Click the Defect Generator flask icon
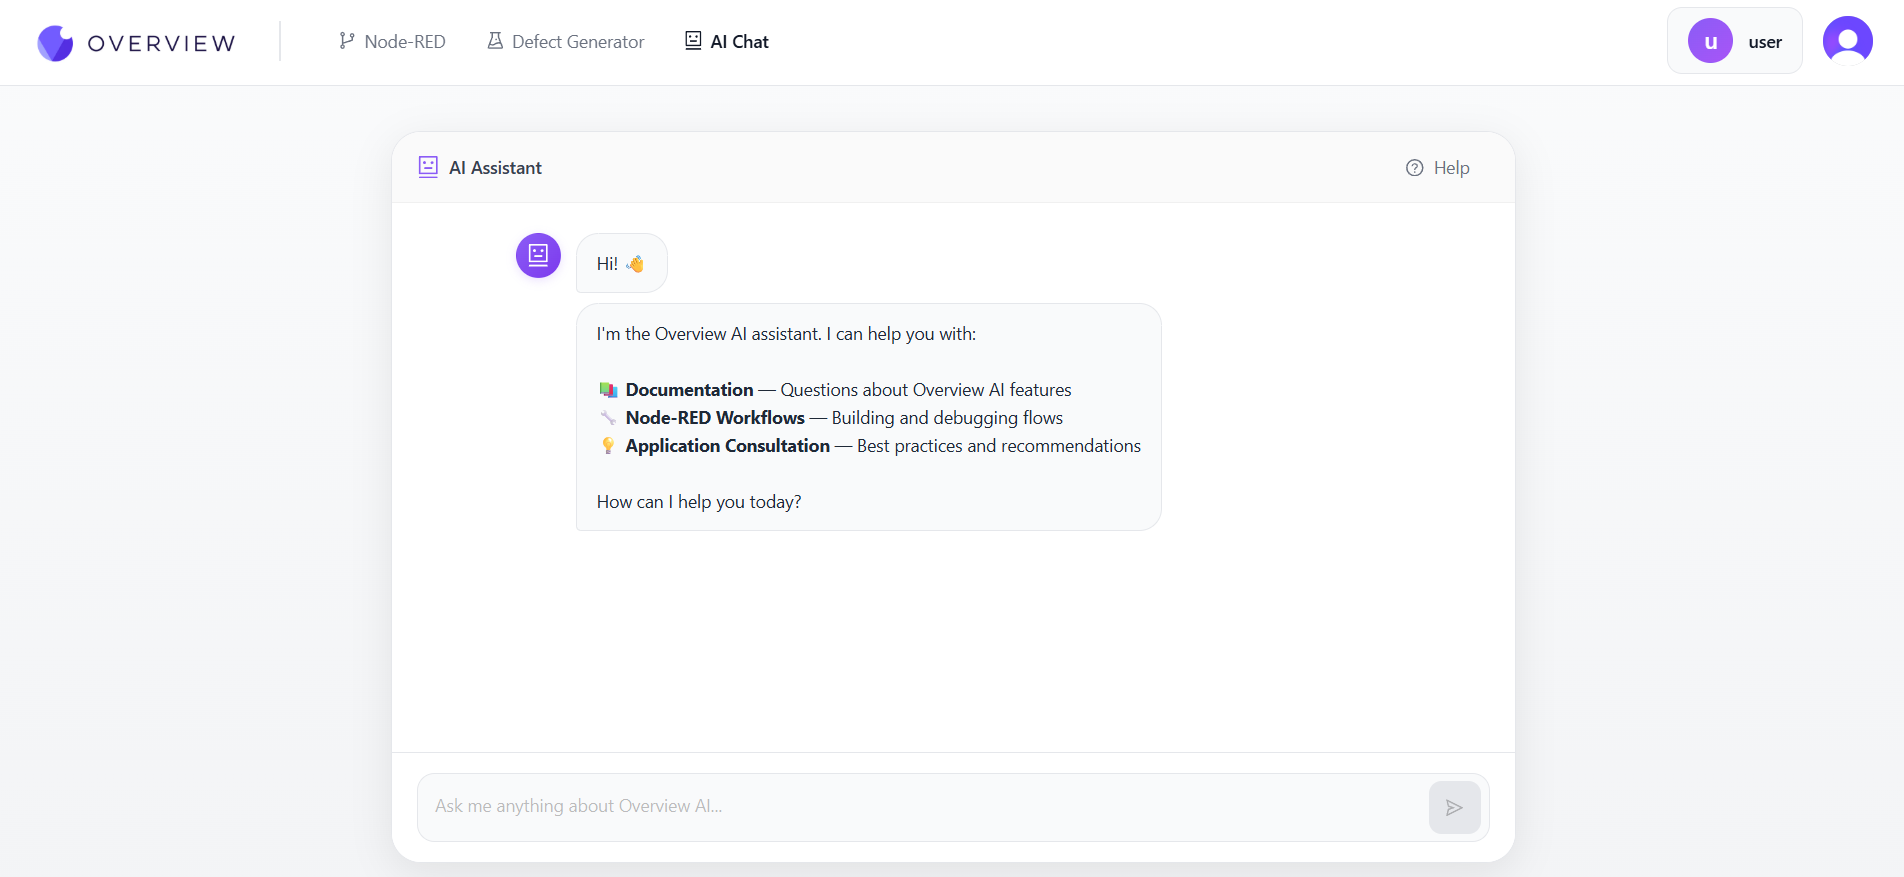 pyautogui.click(x=495, y=41)
